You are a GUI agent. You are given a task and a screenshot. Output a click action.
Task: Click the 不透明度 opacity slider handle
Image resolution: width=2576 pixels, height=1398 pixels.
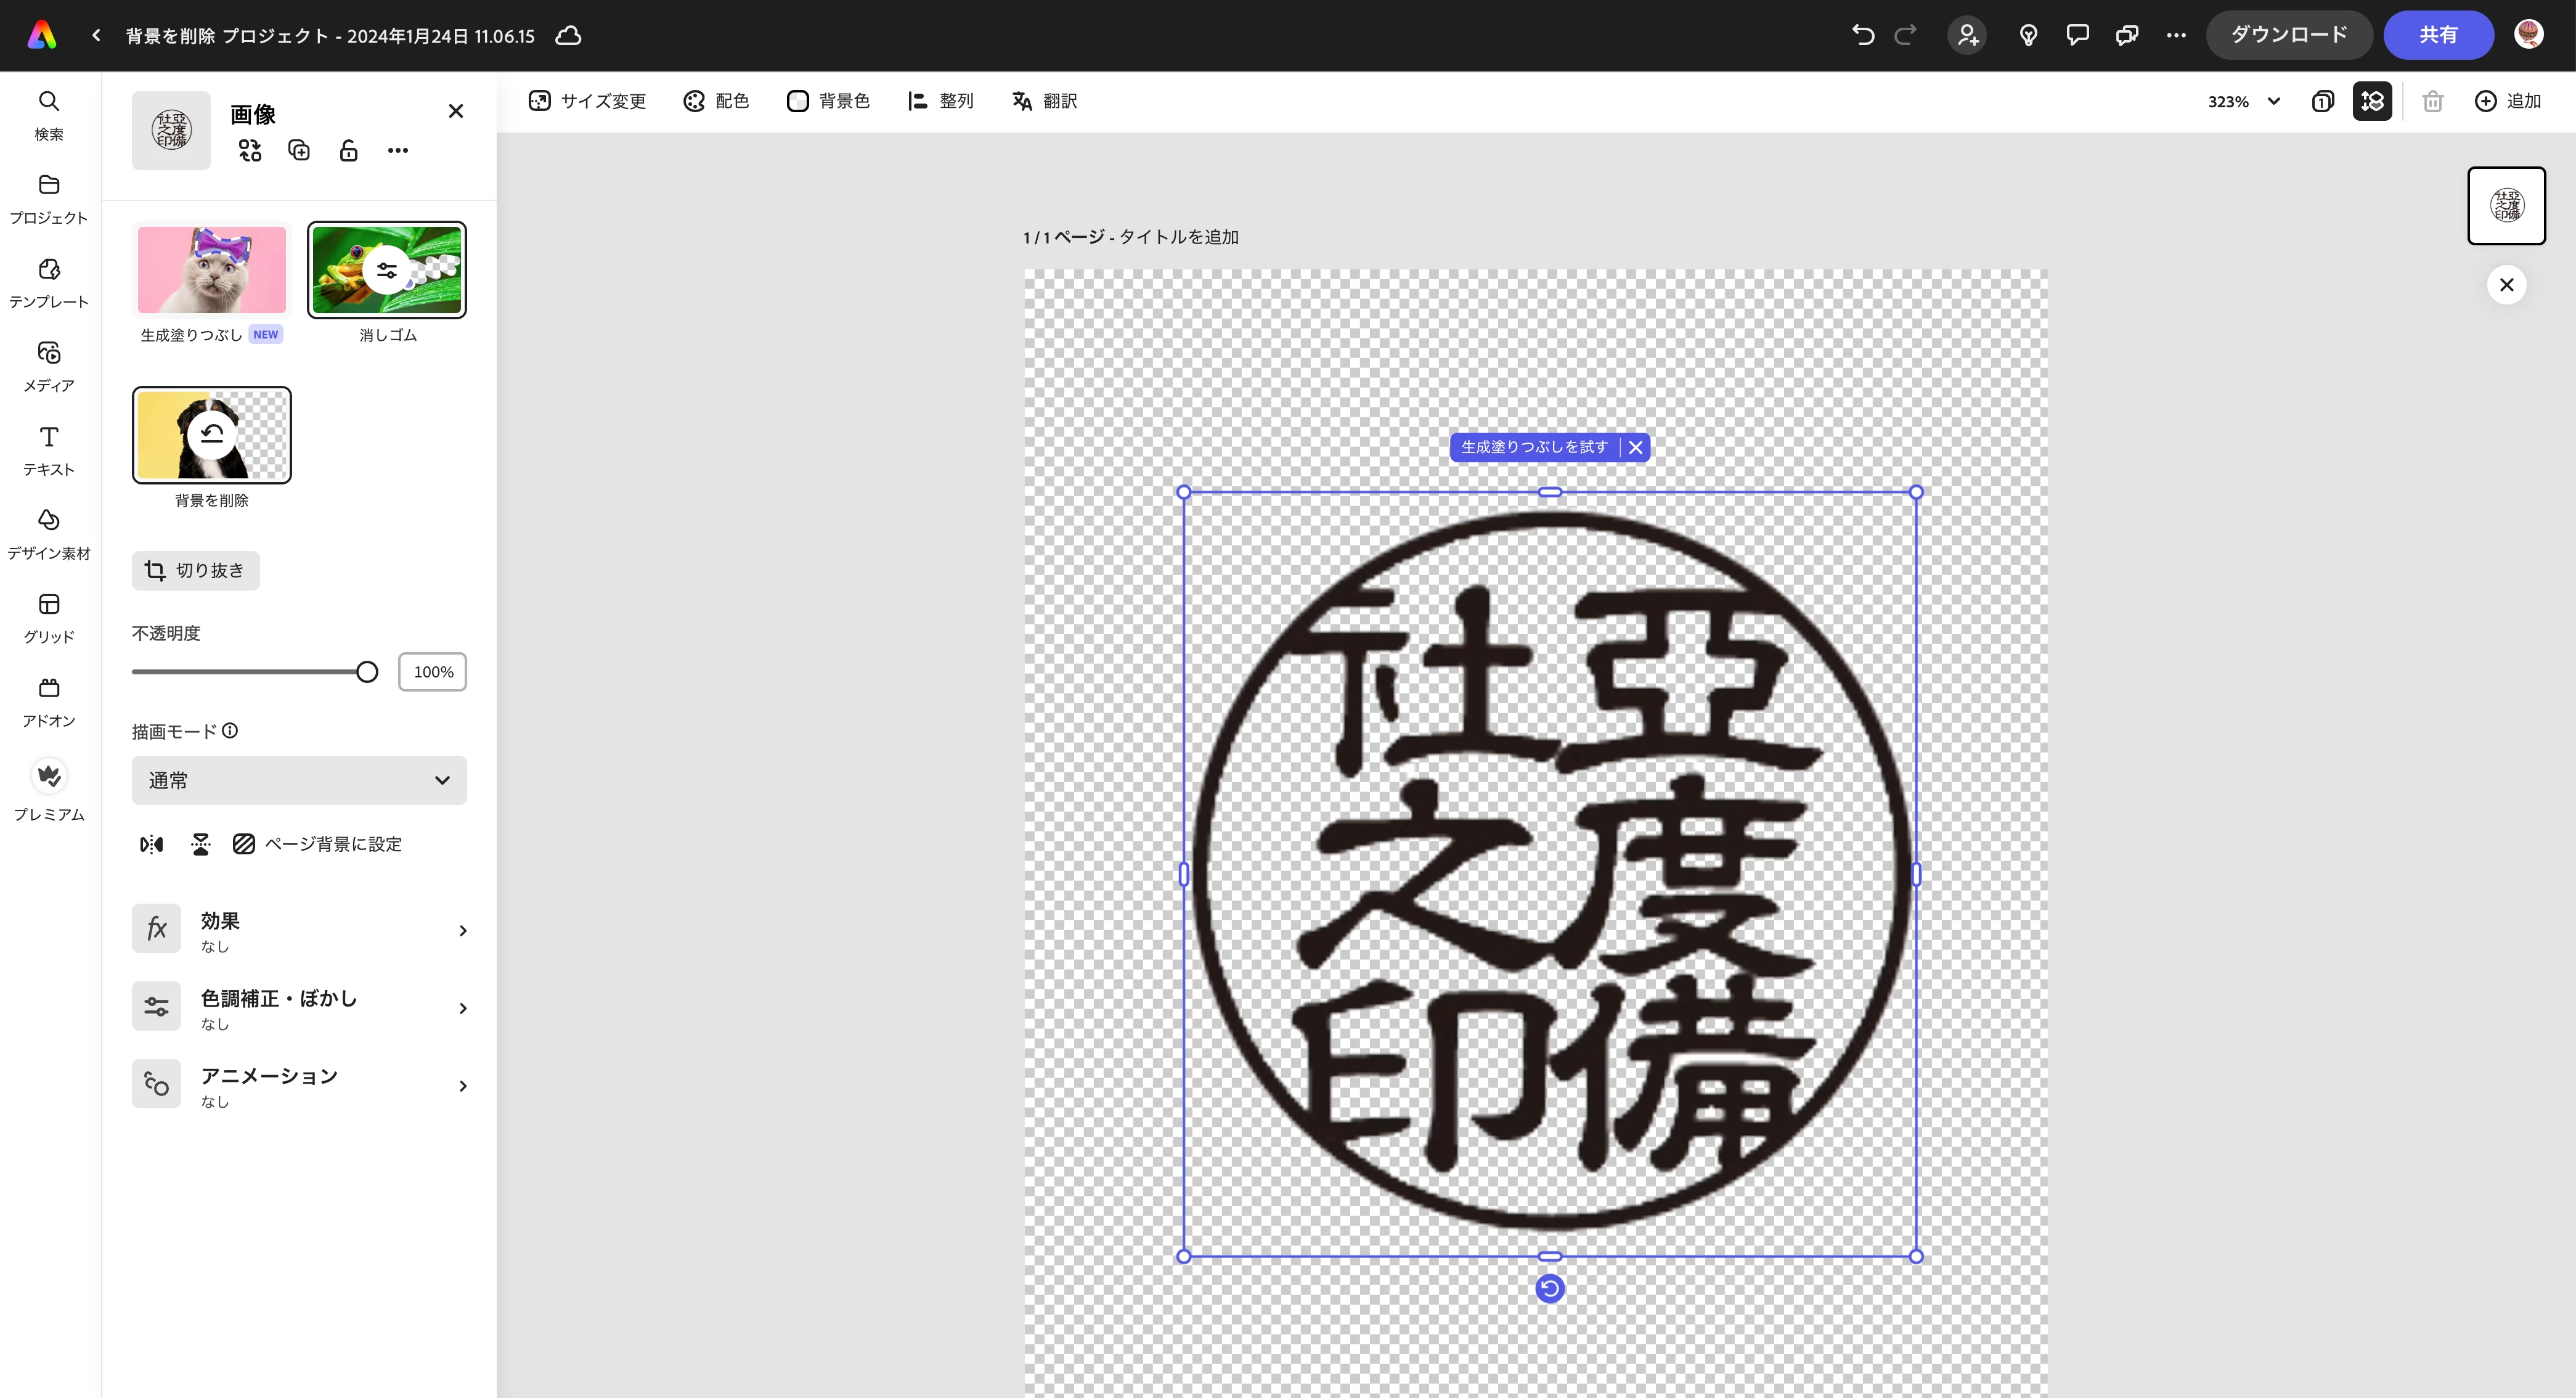[367, 672]
